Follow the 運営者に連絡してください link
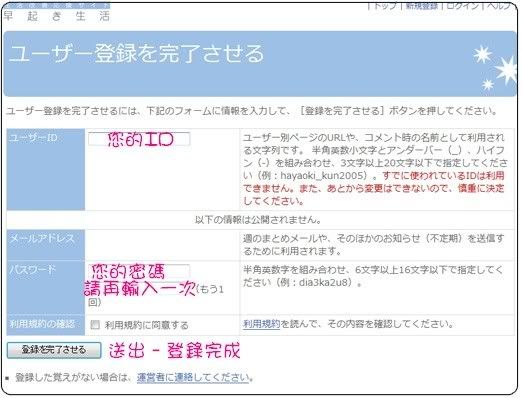522x398 pixels. coord(193,377)
